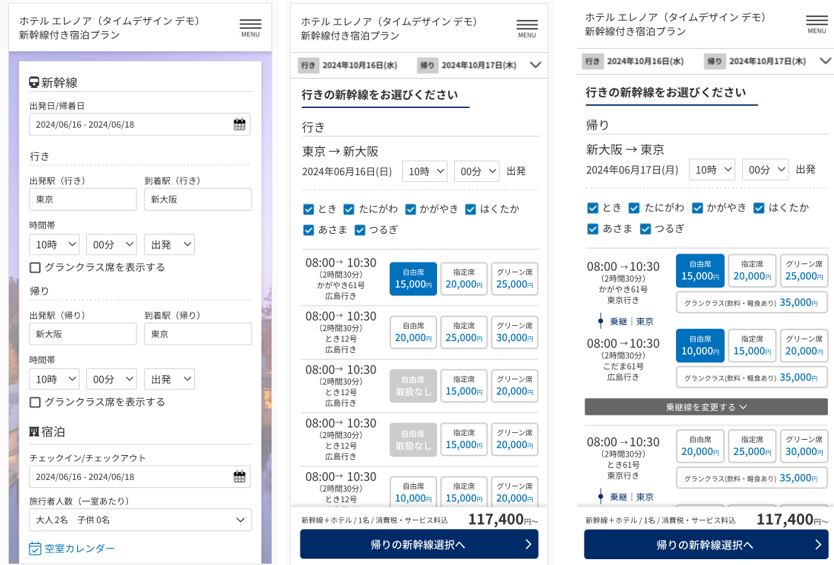Click the calendar icon in the 出発日/帰着日 field
The width and height of the screenshot is (834, 565).
(x=239, y=124)
